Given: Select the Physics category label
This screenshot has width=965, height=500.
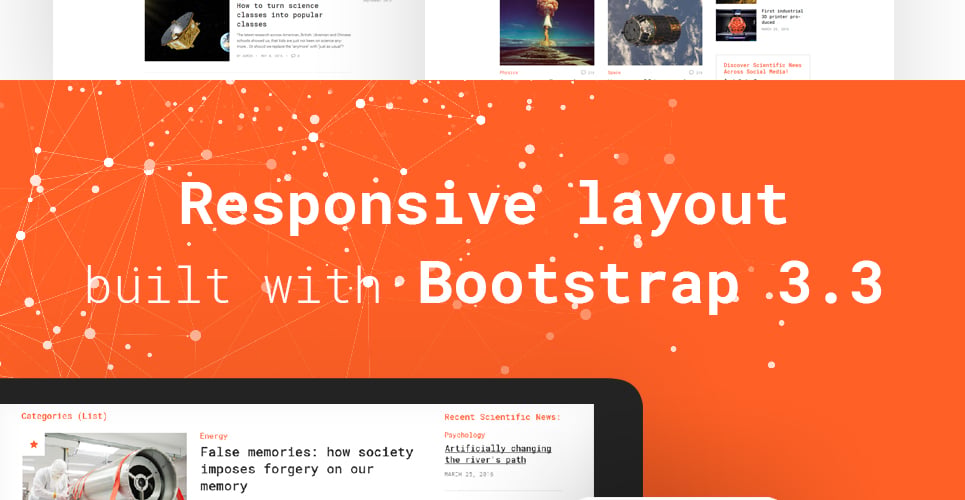Looking at the screenshot, I should [x=509, y=73].
